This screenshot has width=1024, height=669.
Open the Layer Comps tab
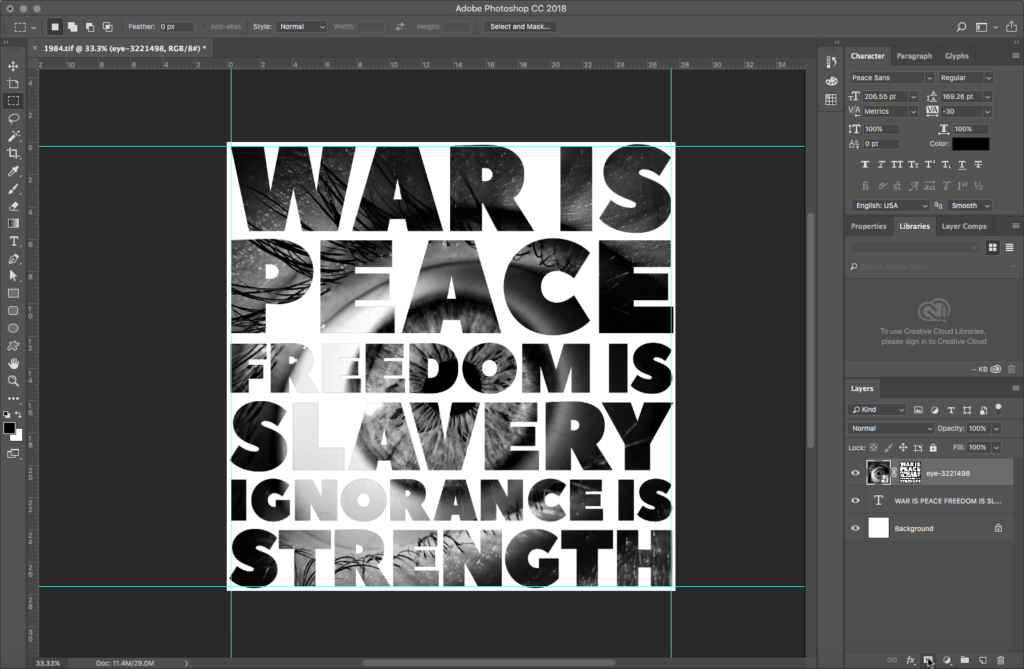click(x=964, y=226)
